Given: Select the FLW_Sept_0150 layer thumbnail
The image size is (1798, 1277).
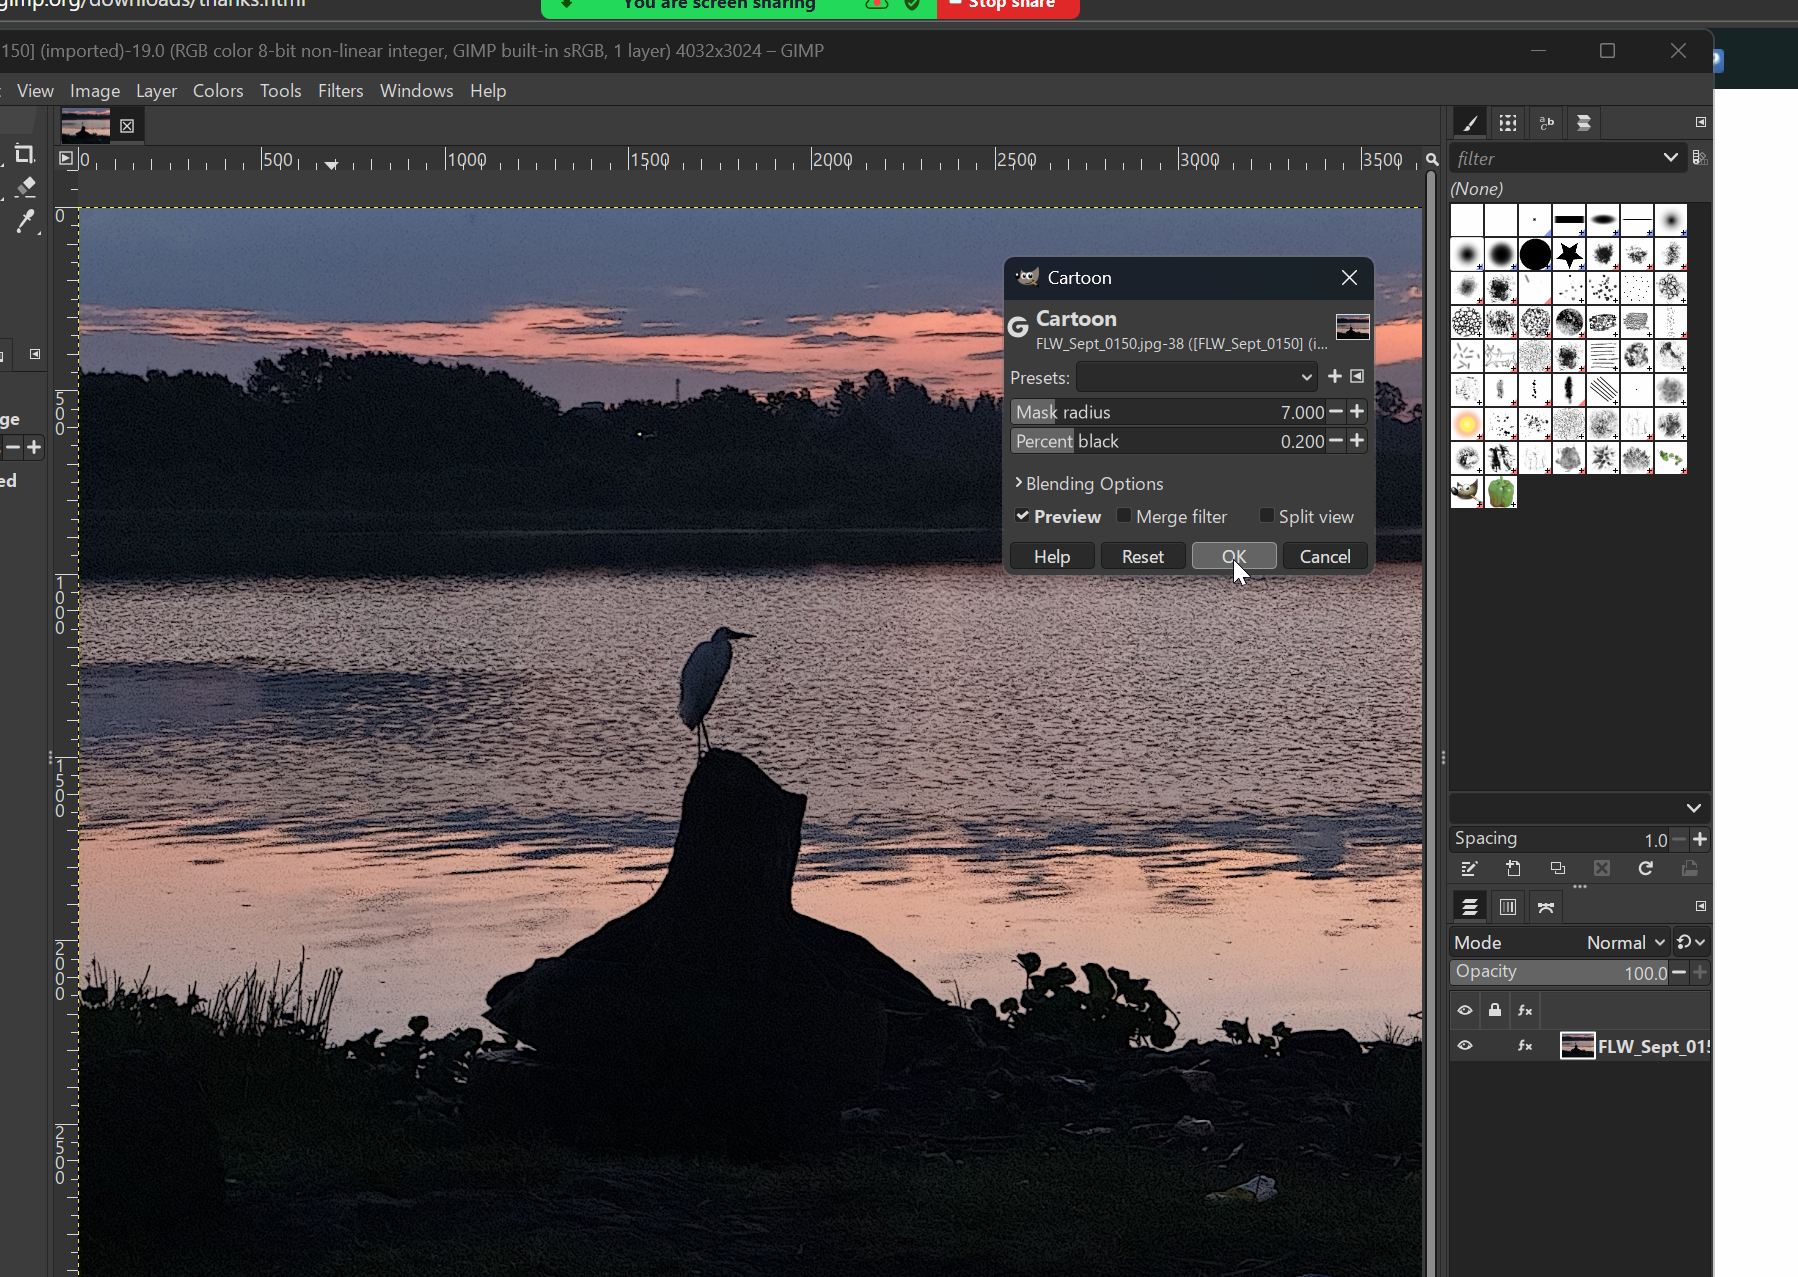Looking at the screenshot, I should (1577, 1046).
